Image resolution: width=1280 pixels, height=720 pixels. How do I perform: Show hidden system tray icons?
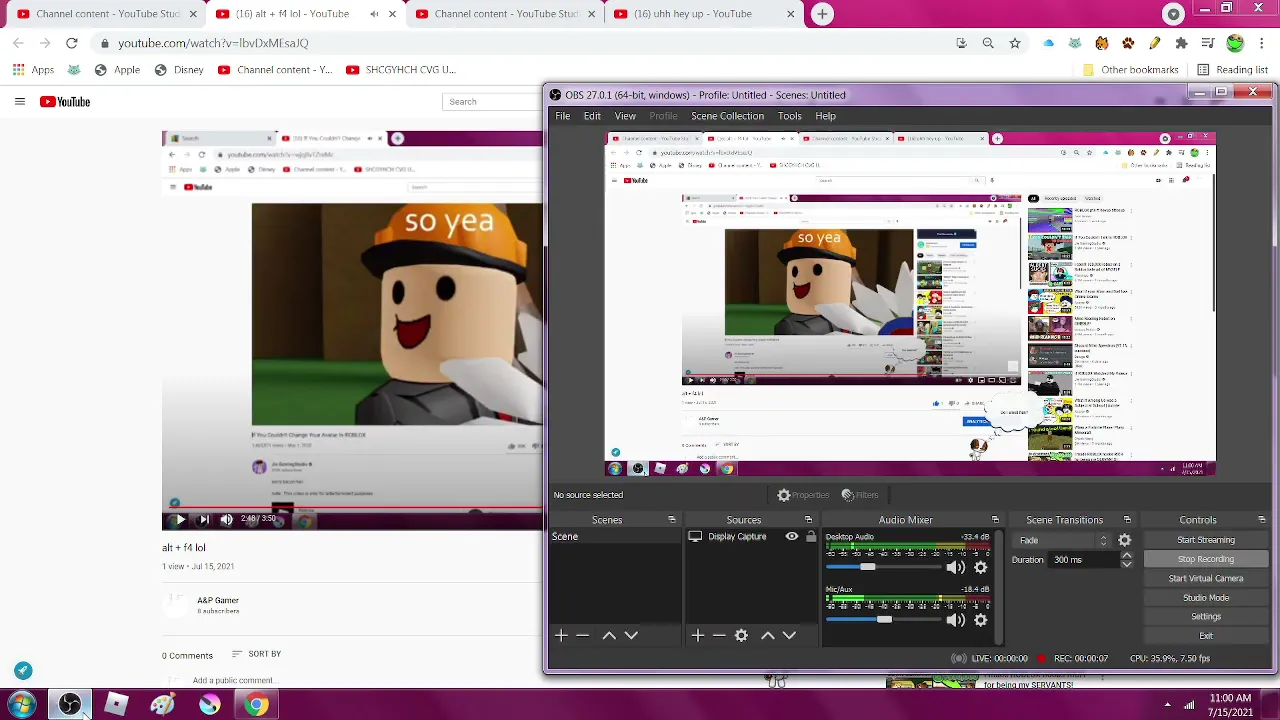click(1167, 705)
